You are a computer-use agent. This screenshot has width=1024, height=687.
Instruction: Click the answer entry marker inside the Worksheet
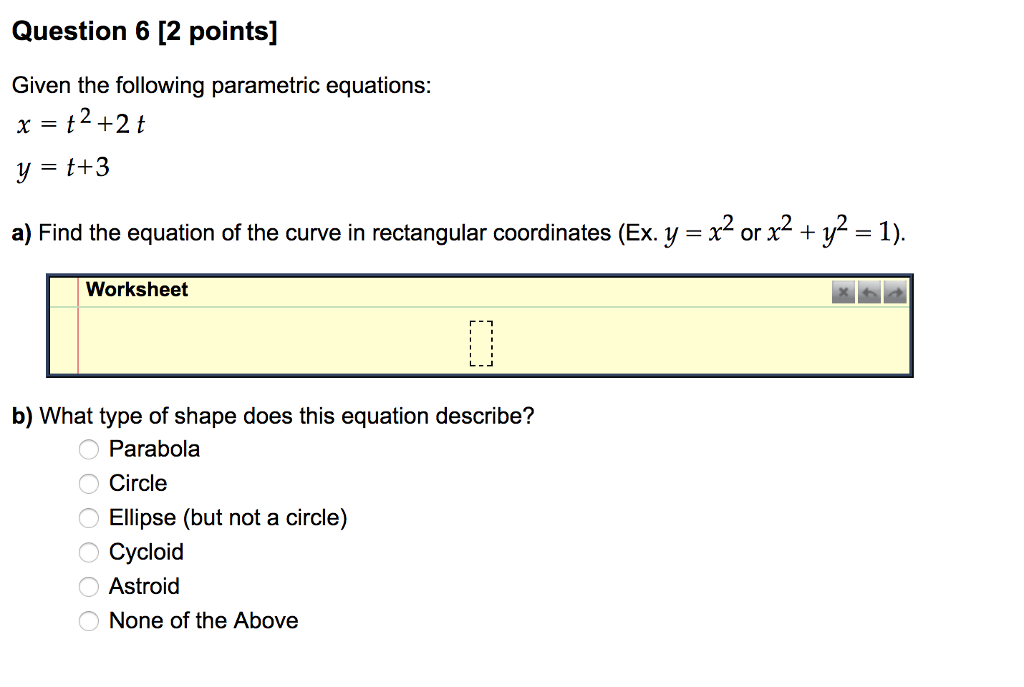tap(481, 341)
